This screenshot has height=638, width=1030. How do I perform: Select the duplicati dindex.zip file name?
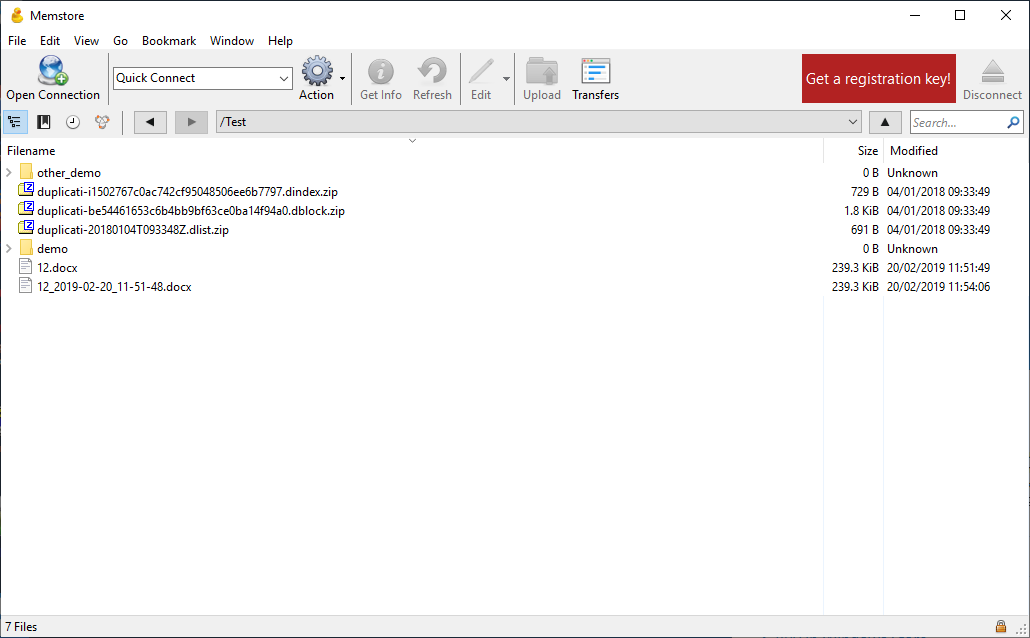click(187, 191)
